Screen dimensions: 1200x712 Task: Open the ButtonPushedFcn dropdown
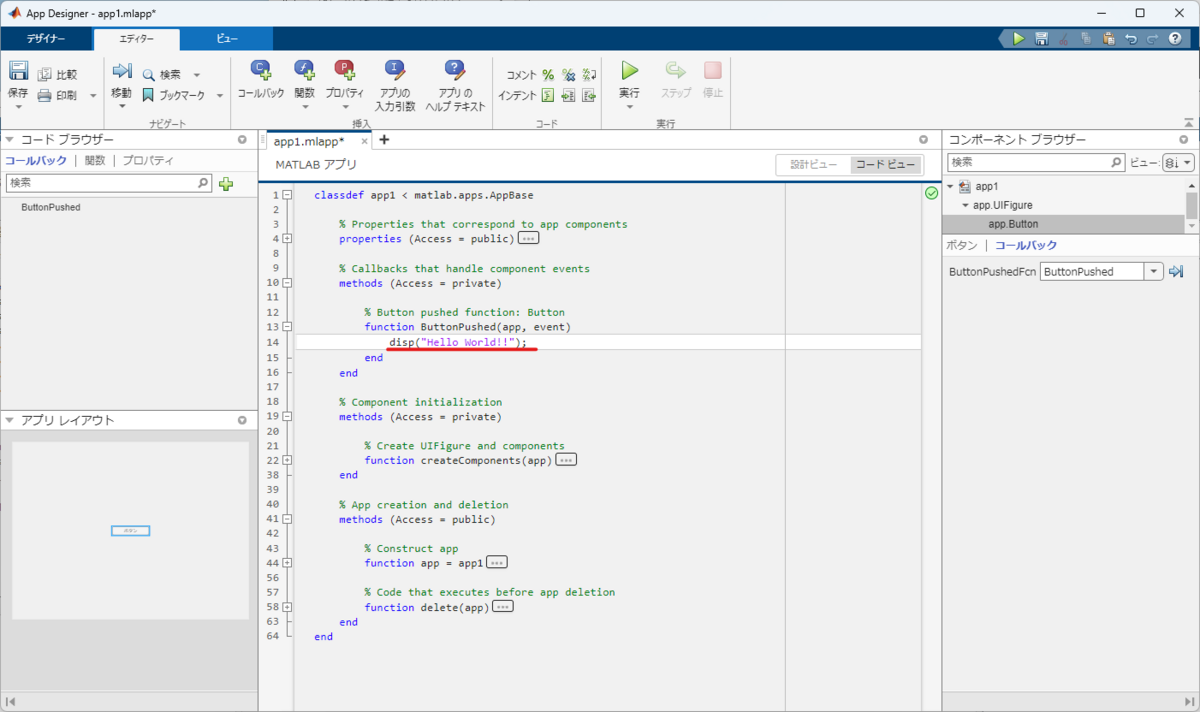(x=1153, y=272)
